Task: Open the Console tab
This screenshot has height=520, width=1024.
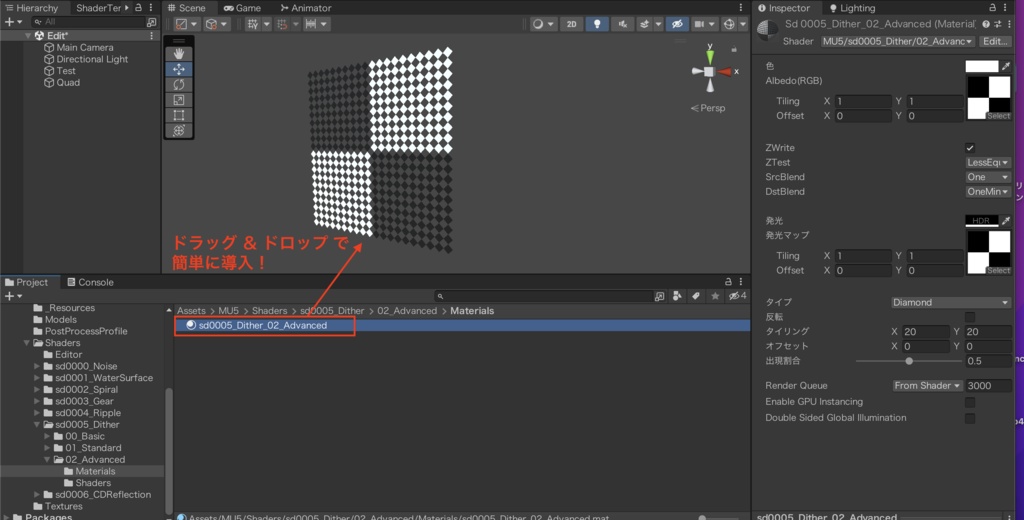Action: [90, 282]
